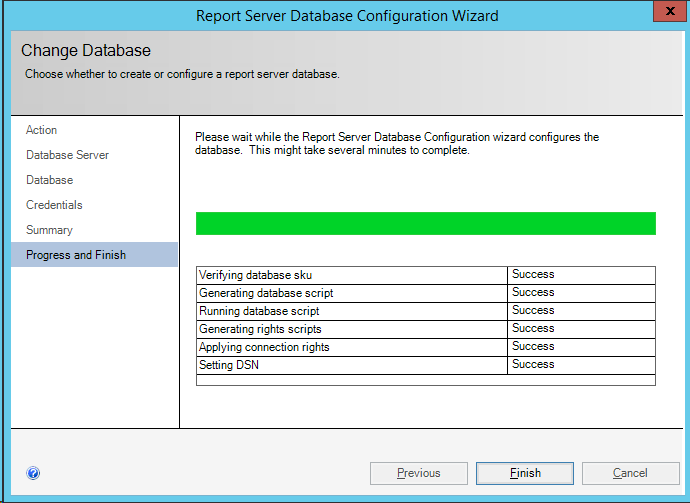The width and height of the screenshot is (690, 503).
Task: Click the blue help question mark icon
Action: pos(33,473)
